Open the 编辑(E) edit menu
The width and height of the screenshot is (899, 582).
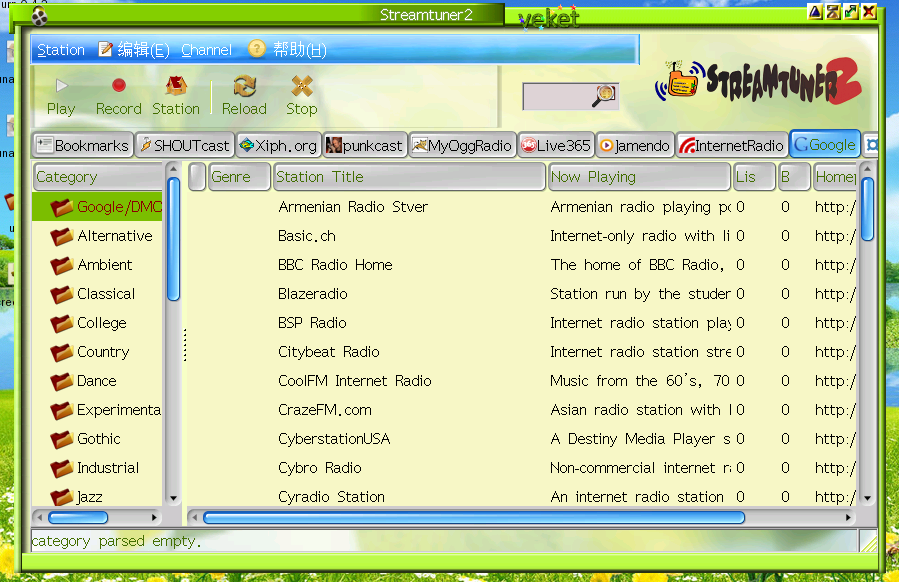point(134,50)
